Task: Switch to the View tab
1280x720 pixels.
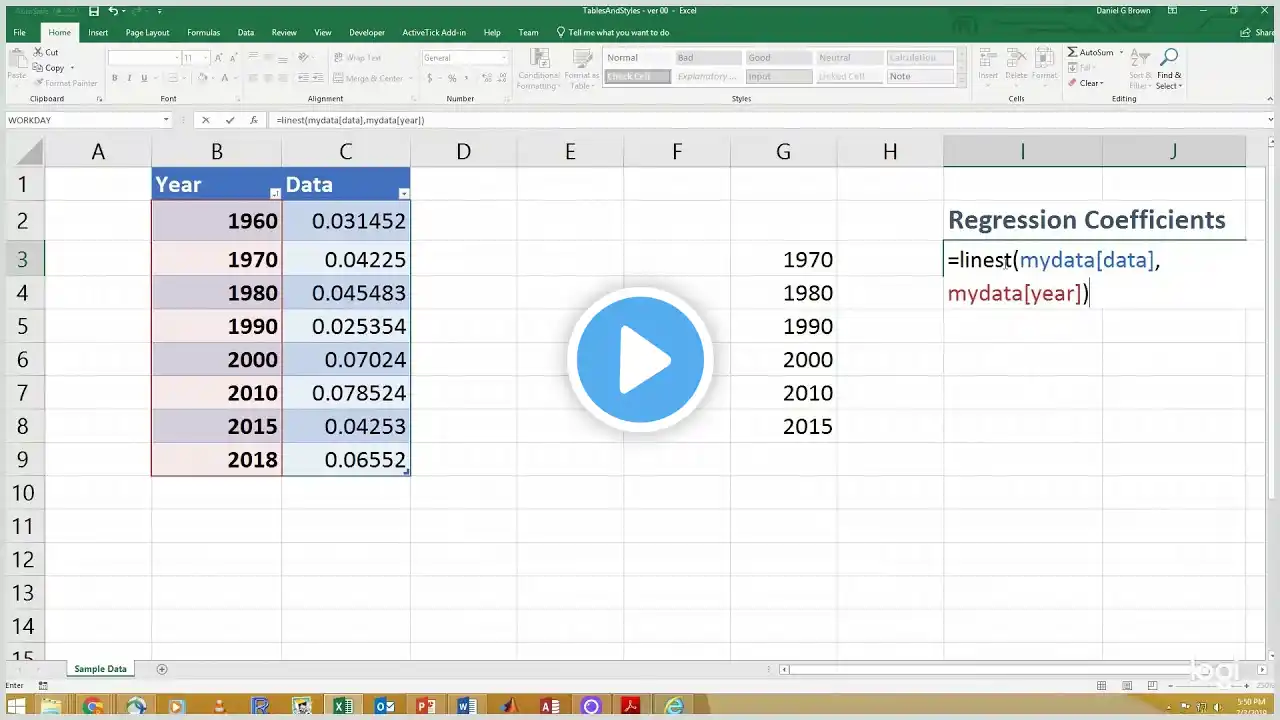Action: [x=323, y=32]
